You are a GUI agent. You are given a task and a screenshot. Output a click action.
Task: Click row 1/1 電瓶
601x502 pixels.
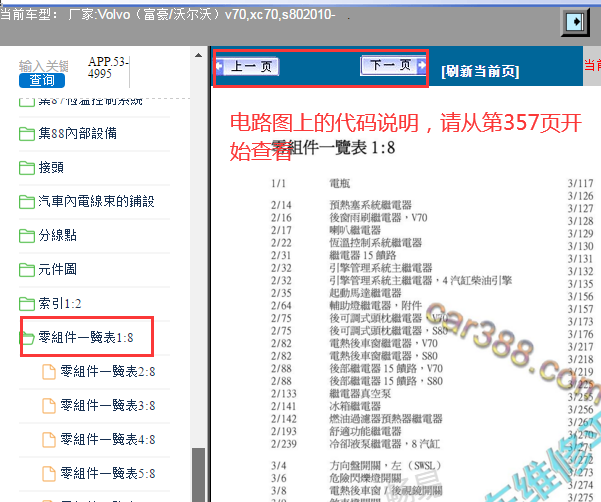[310, 184]
